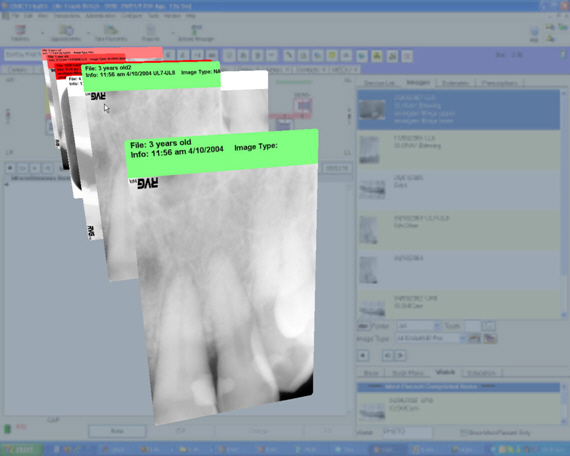570x456 pixels.
Task: Click the teal arrow icon in purple toolbar
Action: (x=362, y=56)
